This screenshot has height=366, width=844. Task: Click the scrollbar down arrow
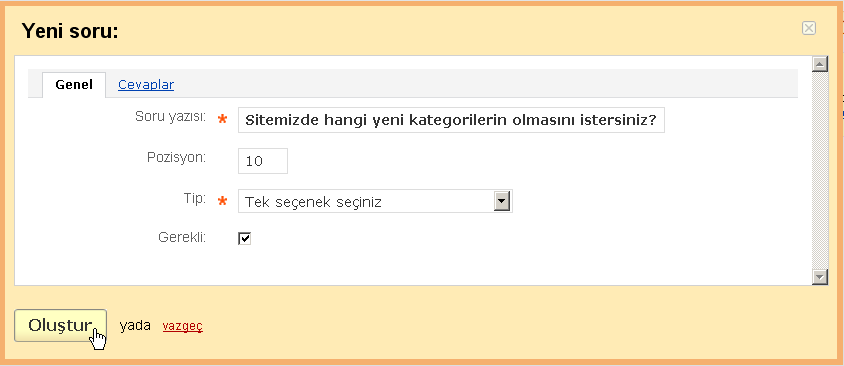(820, 277)
